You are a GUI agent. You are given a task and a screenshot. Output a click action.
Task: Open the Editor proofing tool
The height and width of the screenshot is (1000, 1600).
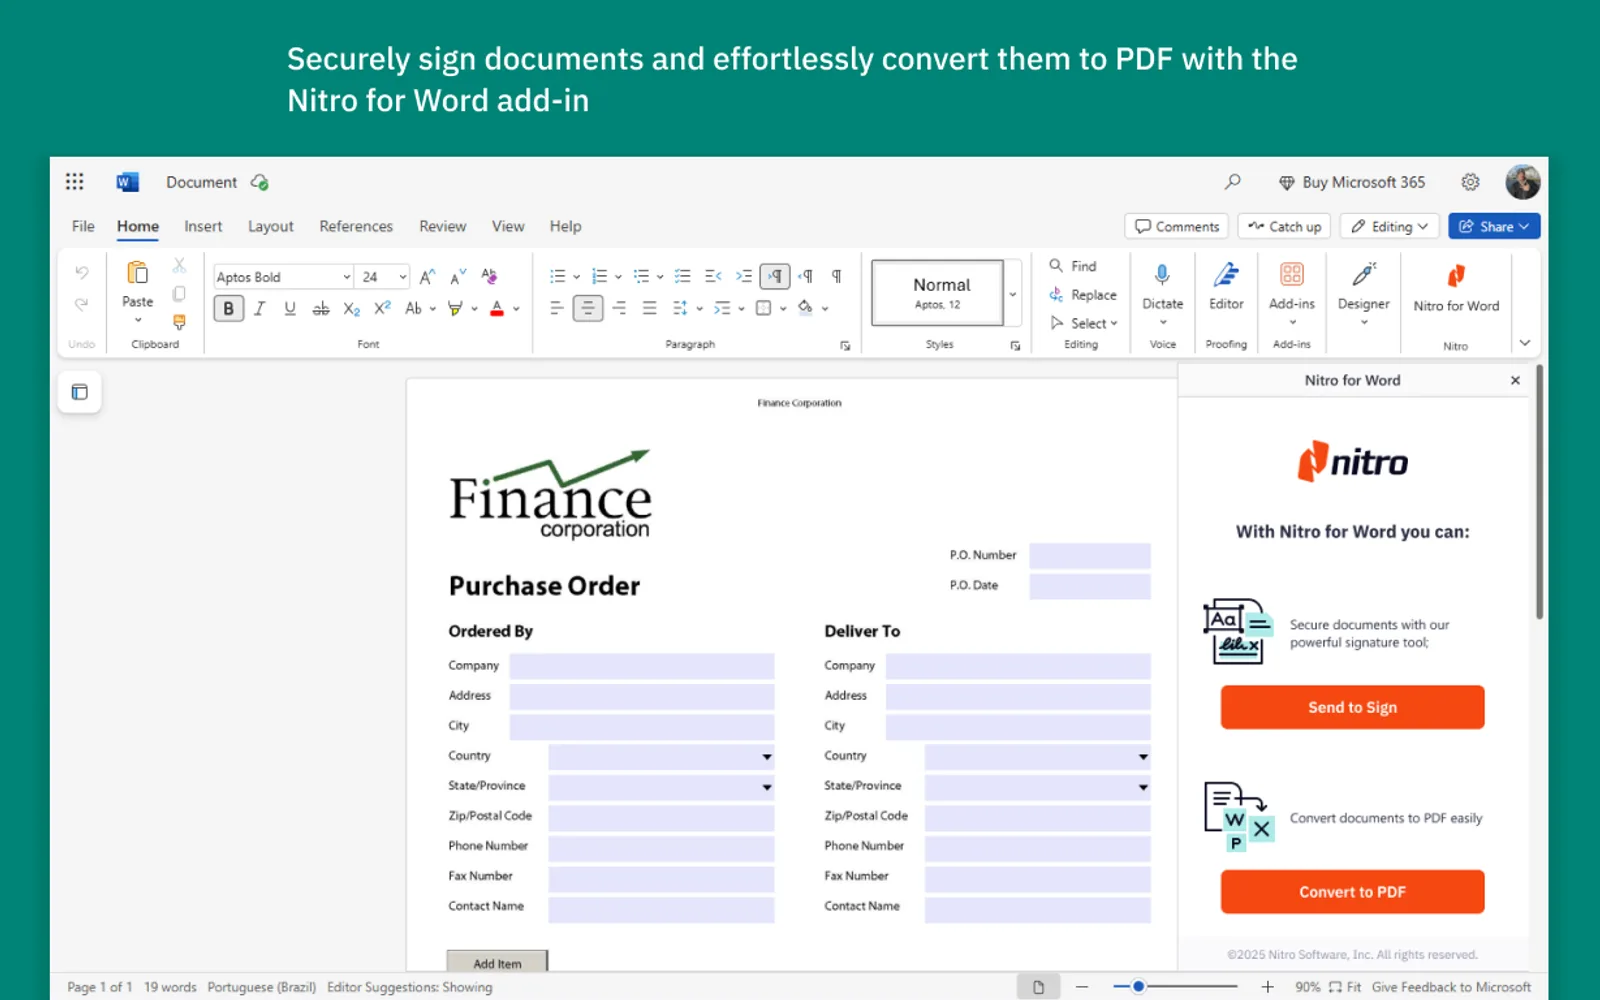pos(1226,288)
